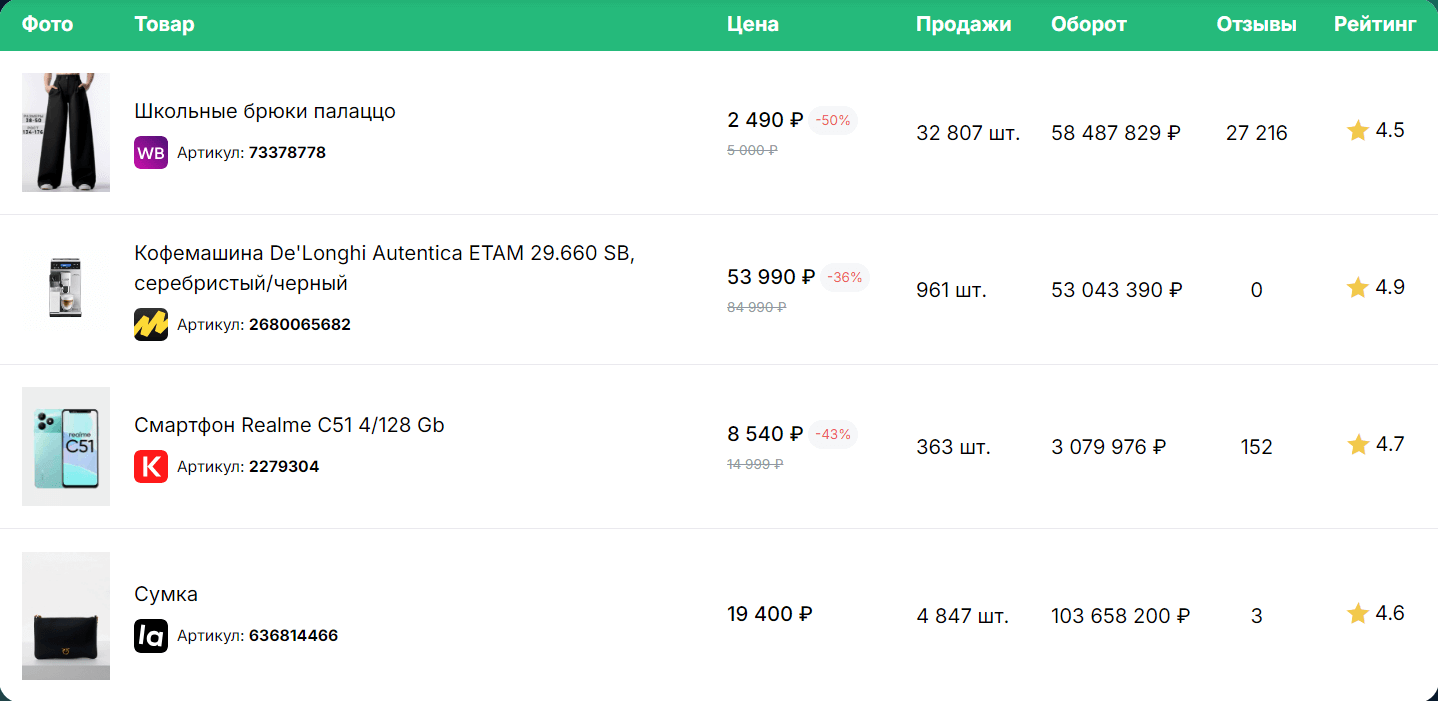Open the black bag product photo
Image resolution: width=1438 pixels, height=701 pixels.
[66, 616]
